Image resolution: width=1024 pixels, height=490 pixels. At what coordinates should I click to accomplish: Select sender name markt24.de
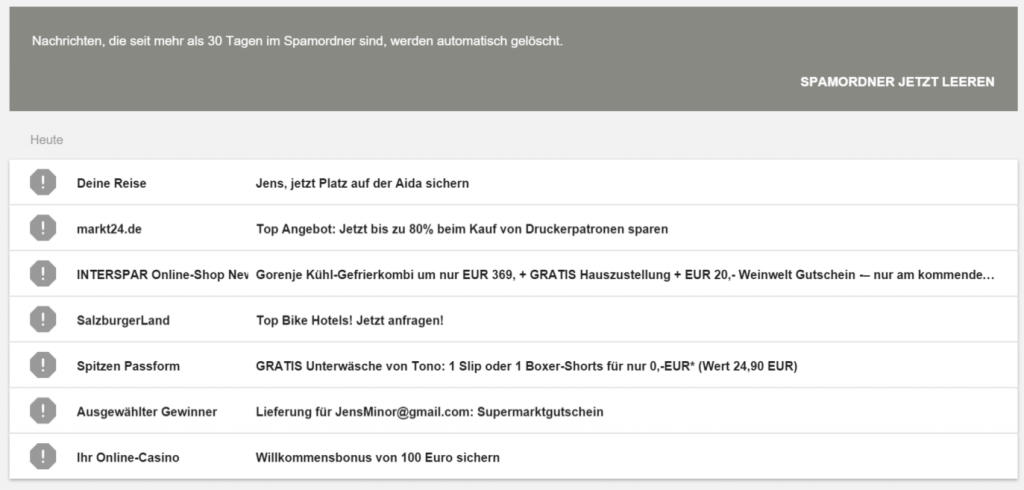click(109, 229)
